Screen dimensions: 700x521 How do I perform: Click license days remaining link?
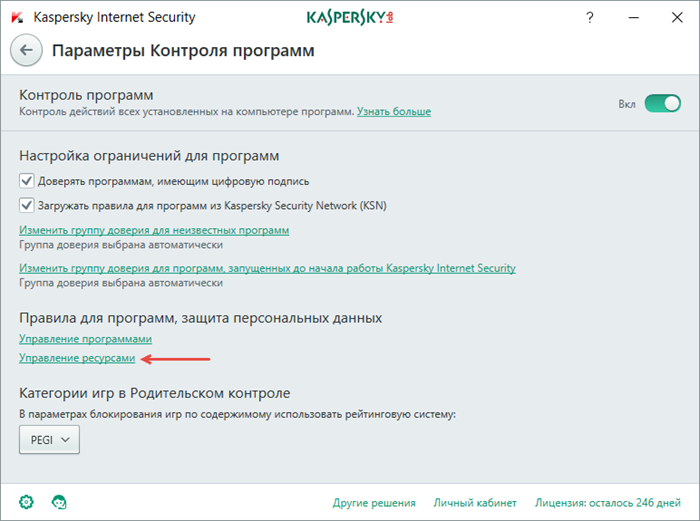coord(608,503)
